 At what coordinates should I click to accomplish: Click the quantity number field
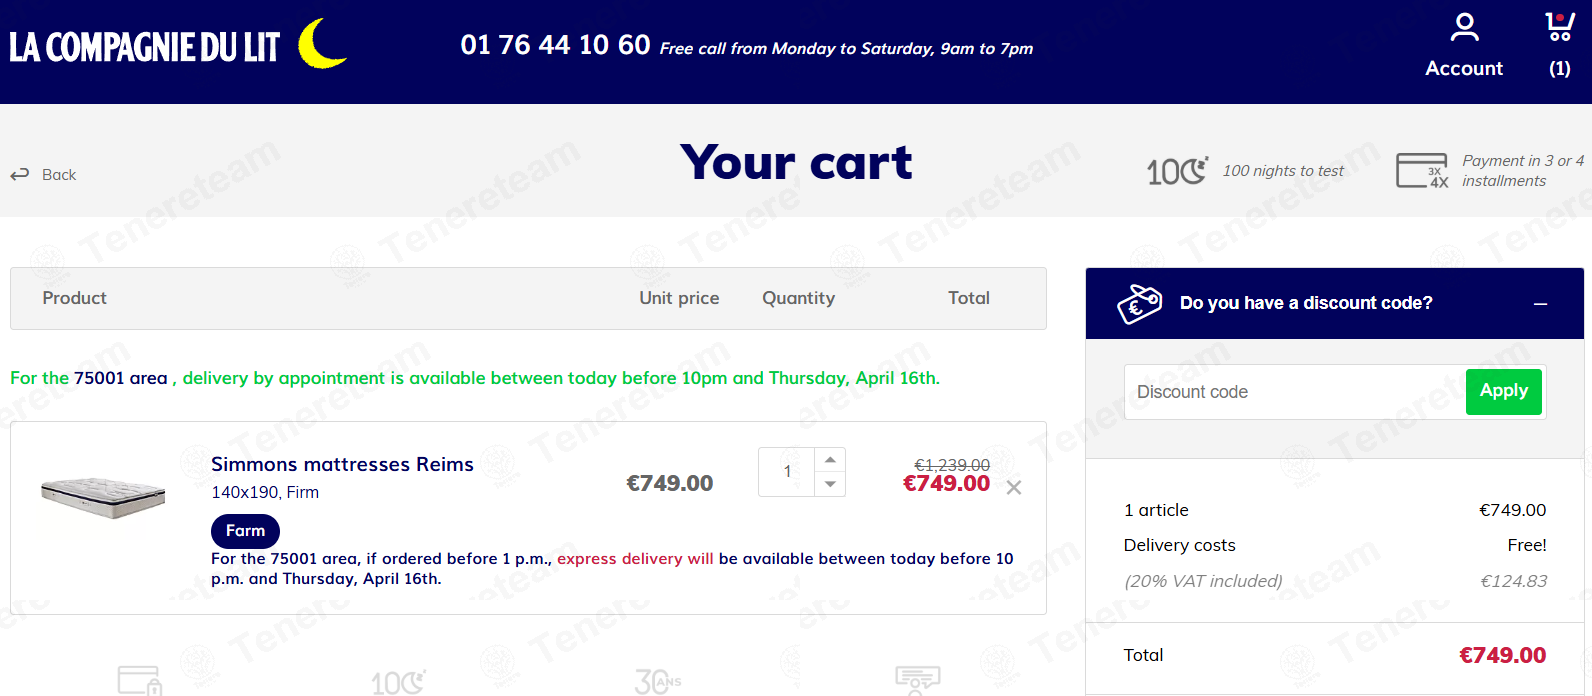(787, 472)
